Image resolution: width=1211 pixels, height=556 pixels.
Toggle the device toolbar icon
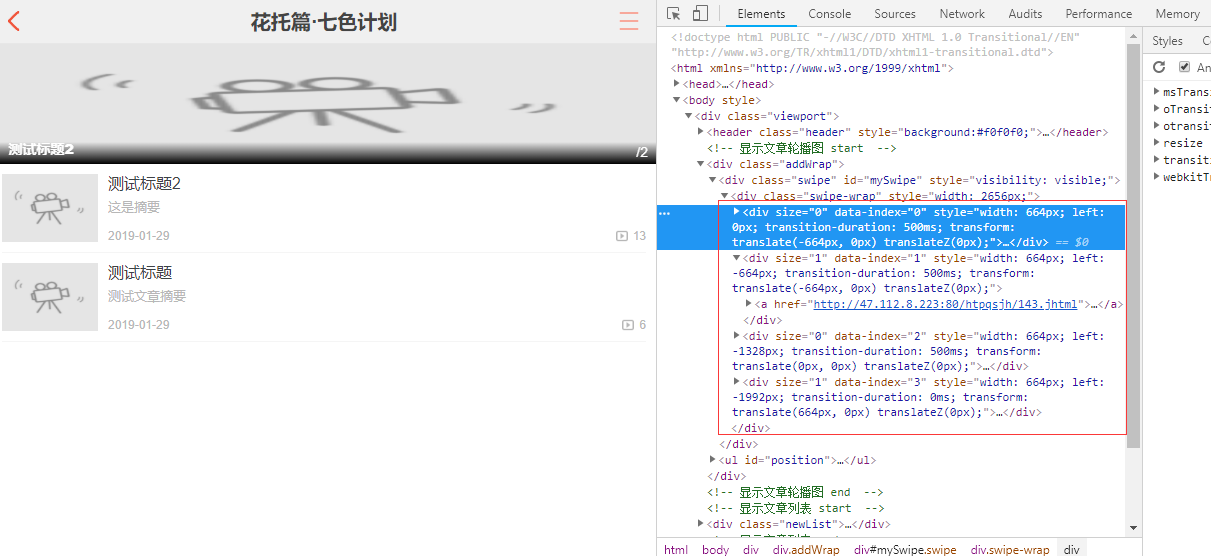[x=700, y=14]
